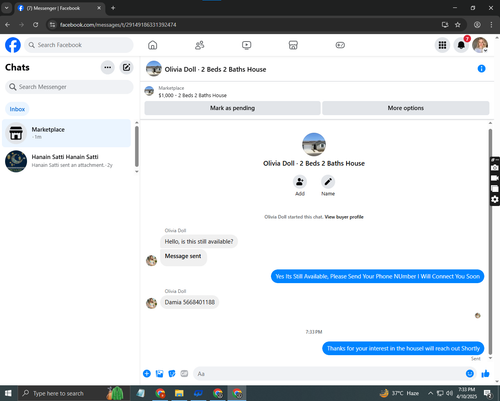Click the address bar URL
The height and width of the screenshot is (401, 500).
pos(118,25)
